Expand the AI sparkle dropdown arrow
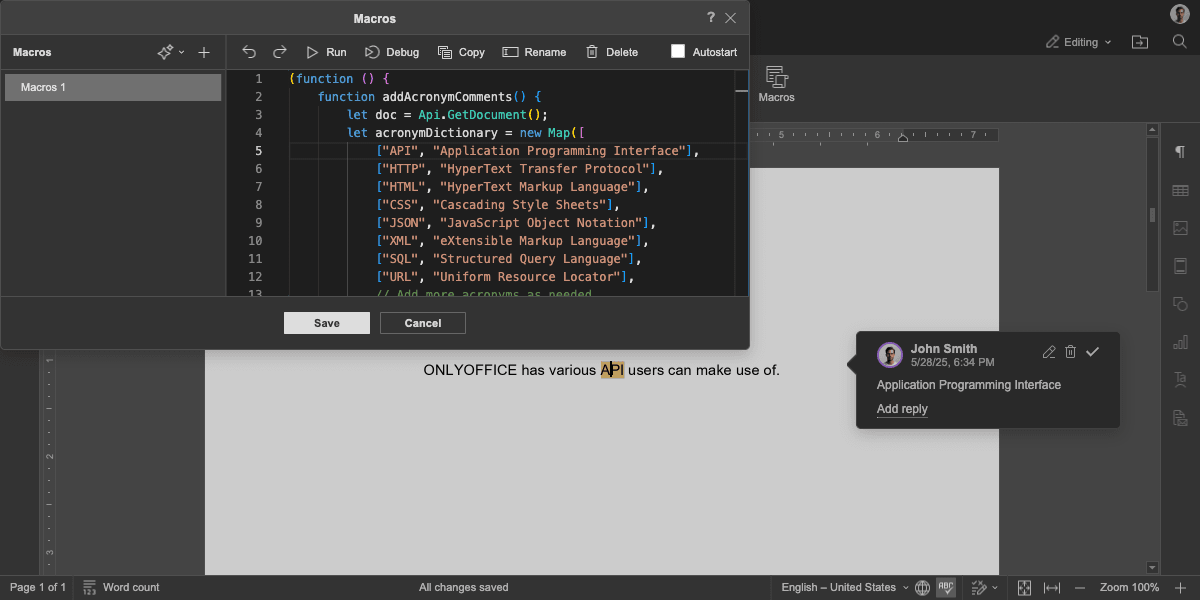The image size is (1200, 600). (181, 52)
